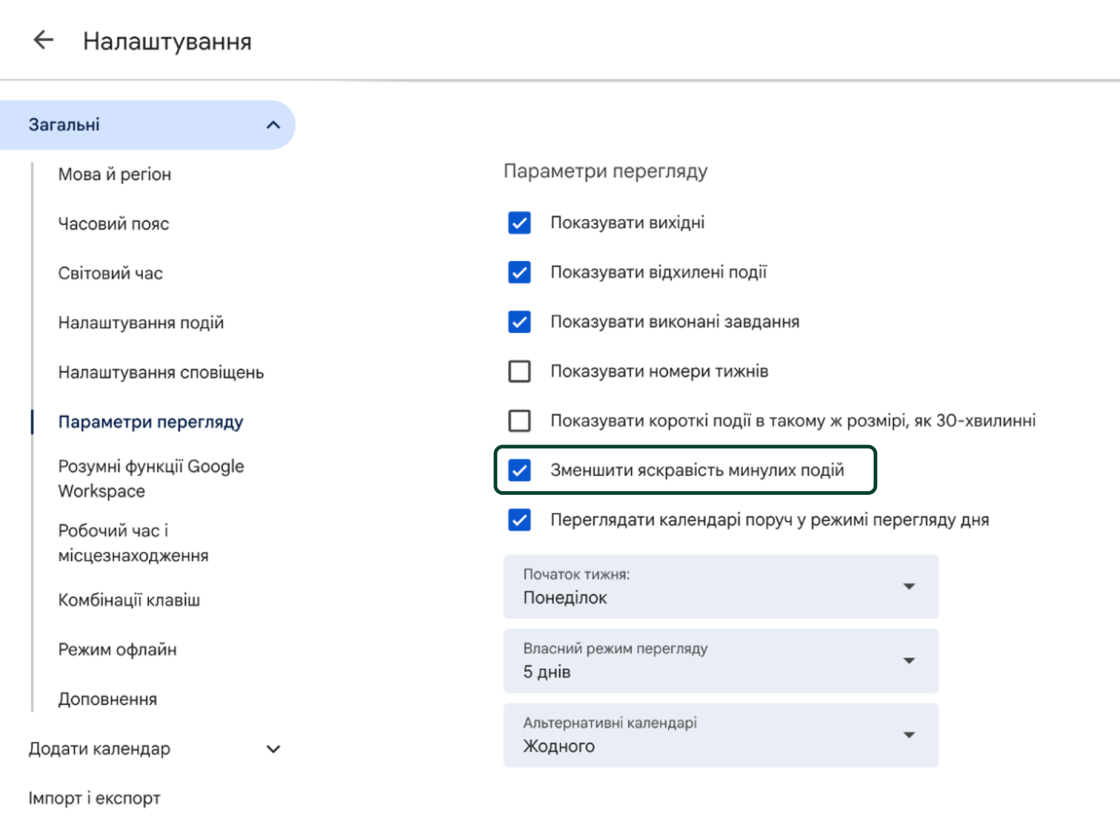Open Світовий час settings section
Screen dimensions: 1120x835
[110, 273]
